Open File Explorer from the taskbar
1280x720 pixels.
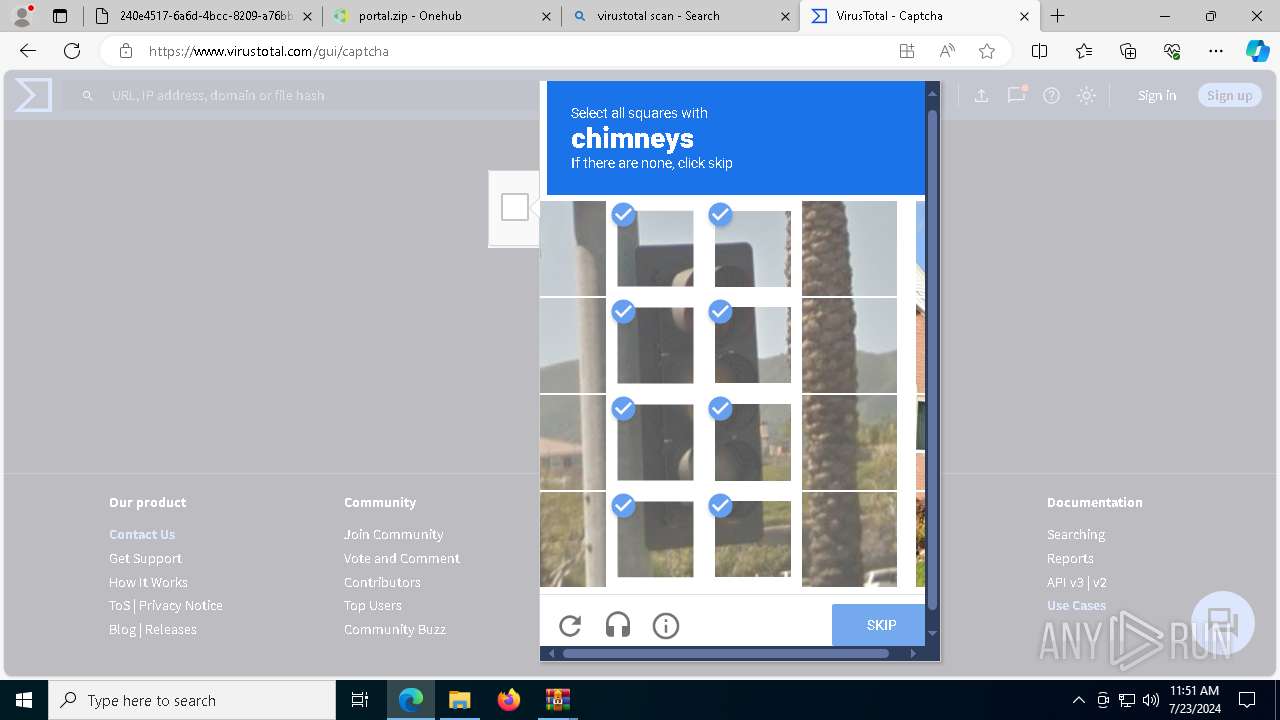coord(459,700)
